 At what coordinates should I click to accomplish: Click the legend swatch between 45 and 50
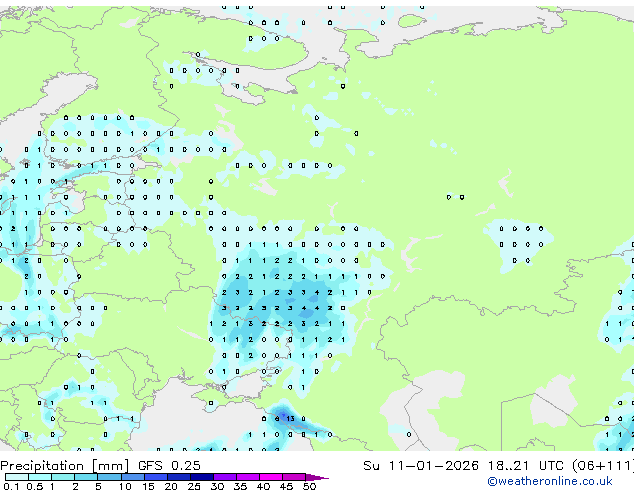pyautogui.click(x=294, y=477)
